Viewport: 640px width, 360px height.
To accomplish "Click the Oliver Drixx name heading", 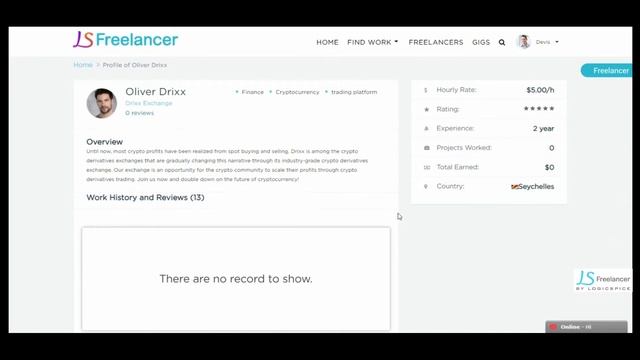I will [156, 91].
